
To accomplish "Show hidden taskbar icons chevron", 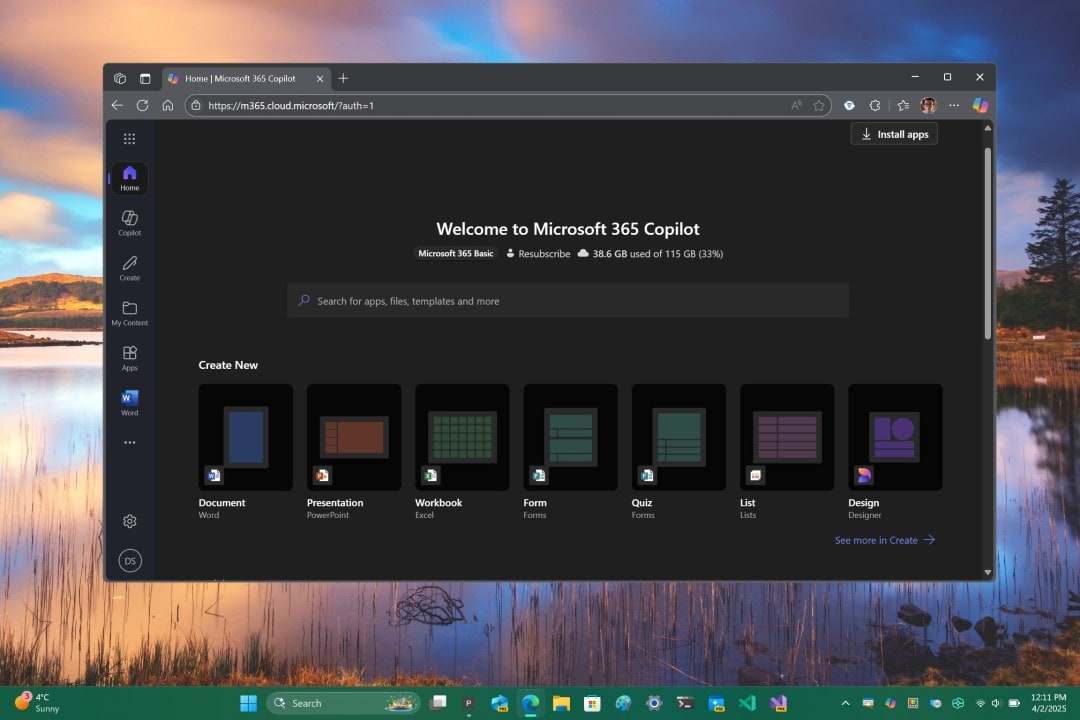I will [845, 703].
